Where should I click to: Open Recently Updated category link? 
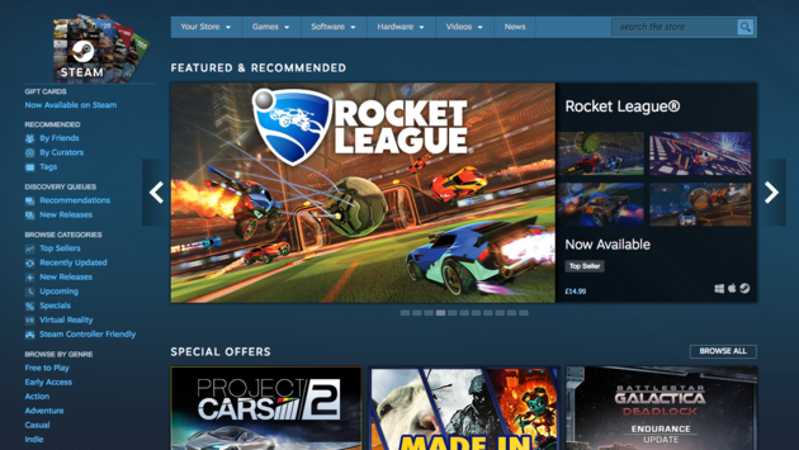tap(73, 262)
